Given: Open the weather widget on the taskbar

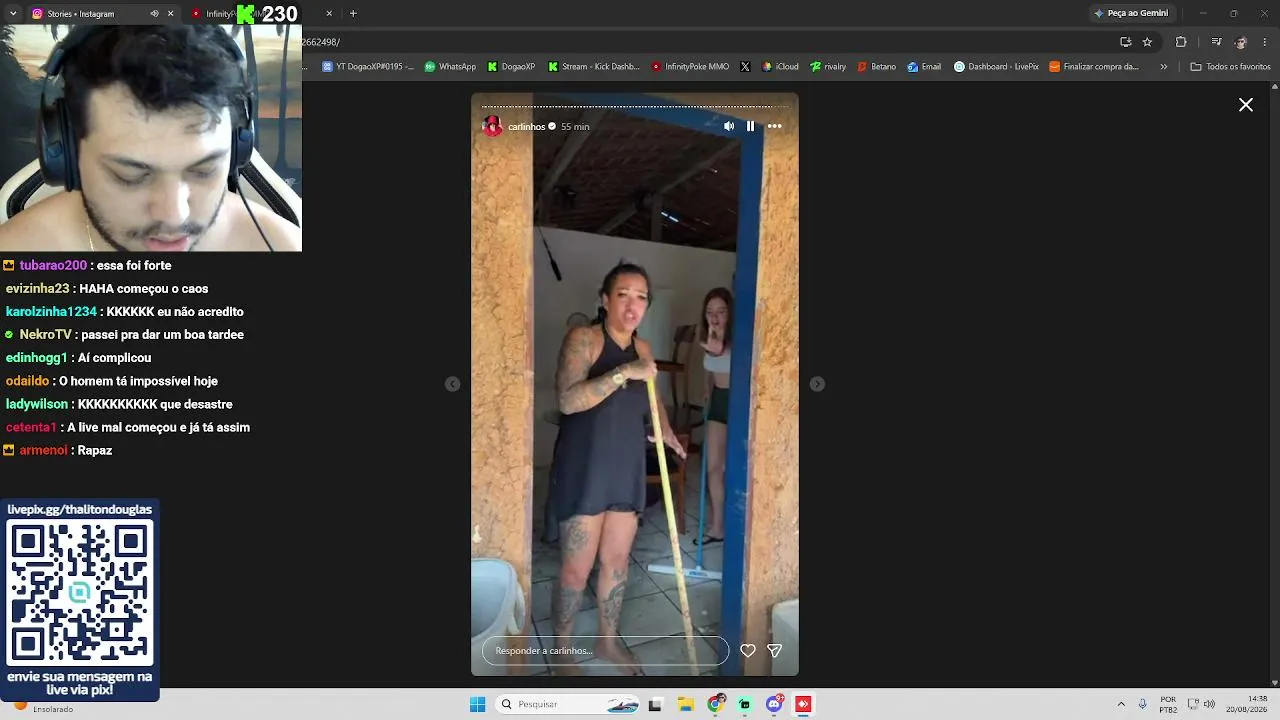Looking at the screenshot, I should coord(42,706).
